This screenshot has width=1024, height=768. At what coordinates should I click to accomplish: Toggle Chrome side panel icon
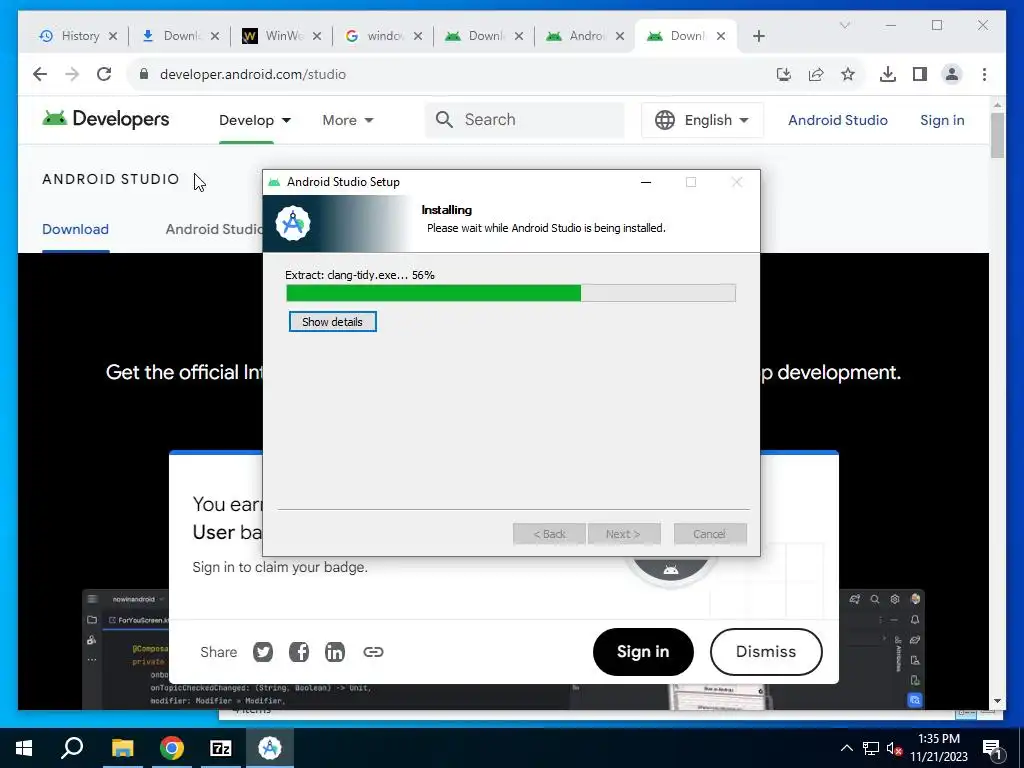coord(920,74)
